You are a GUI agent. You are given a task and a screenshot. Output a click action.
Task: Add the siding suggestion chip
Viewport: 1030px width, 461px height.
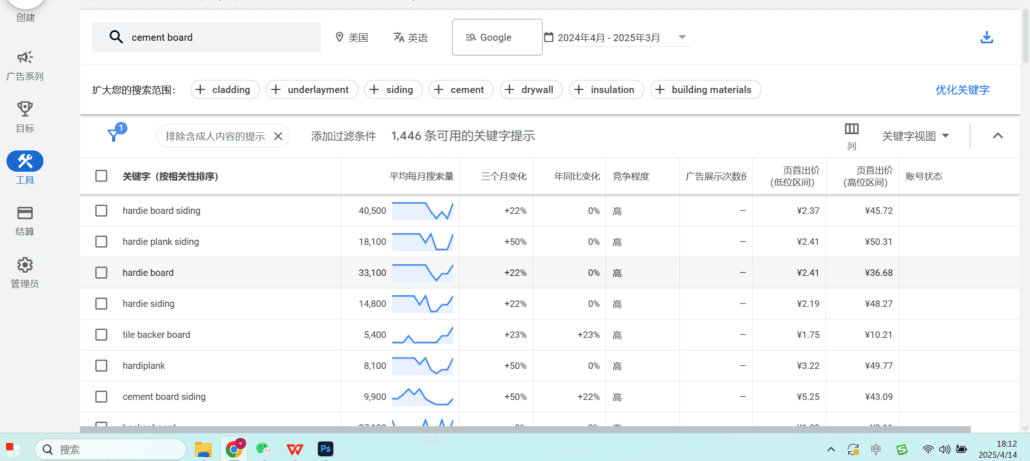[x=393, y=90]
